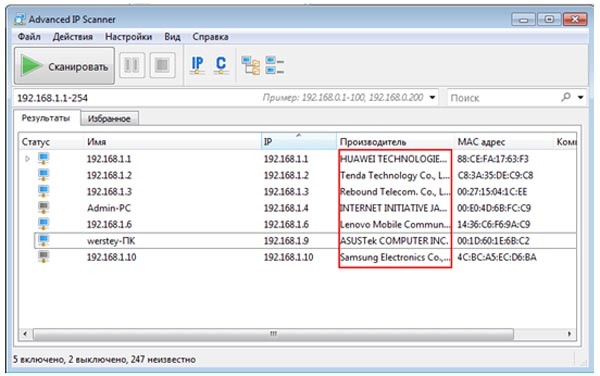The image size is (600, 376).
Task: Click the offline computer icon for Admin-PC
Action: click(44, 207)
